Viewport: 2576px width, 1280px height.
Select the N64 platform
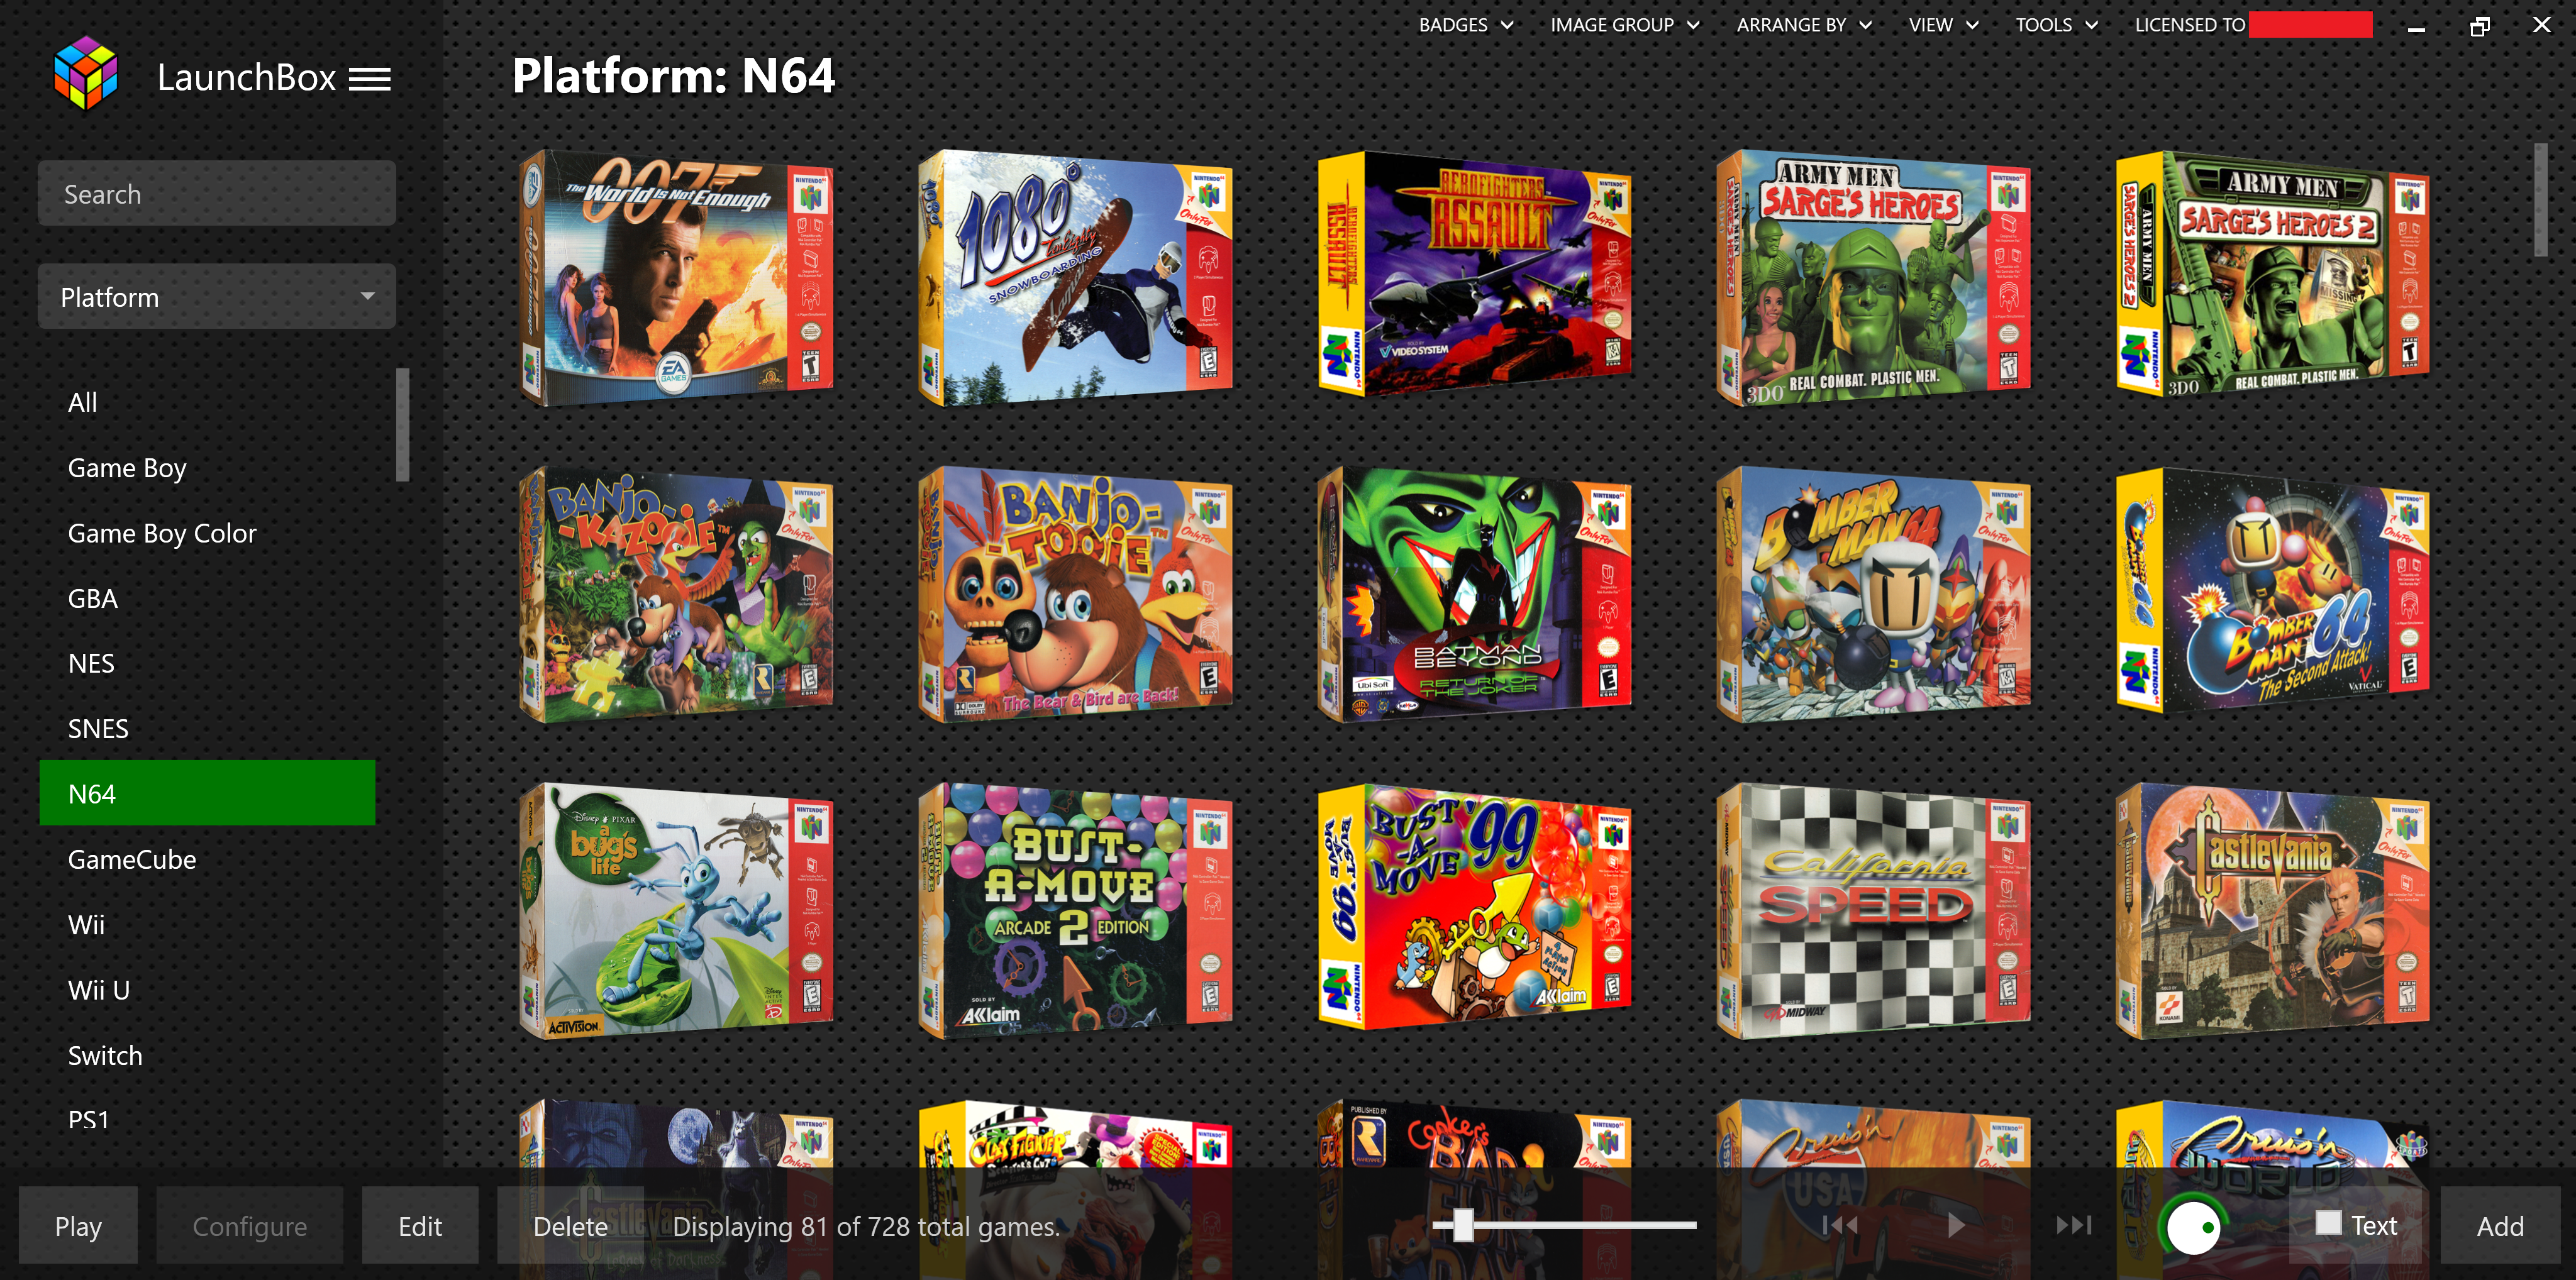[x=207, y=793]
